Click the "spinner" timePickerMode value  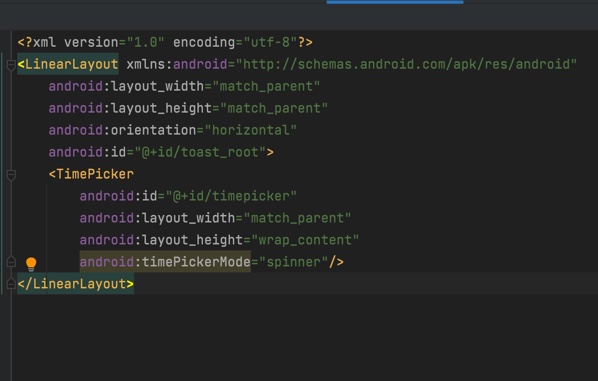(293, 262)
